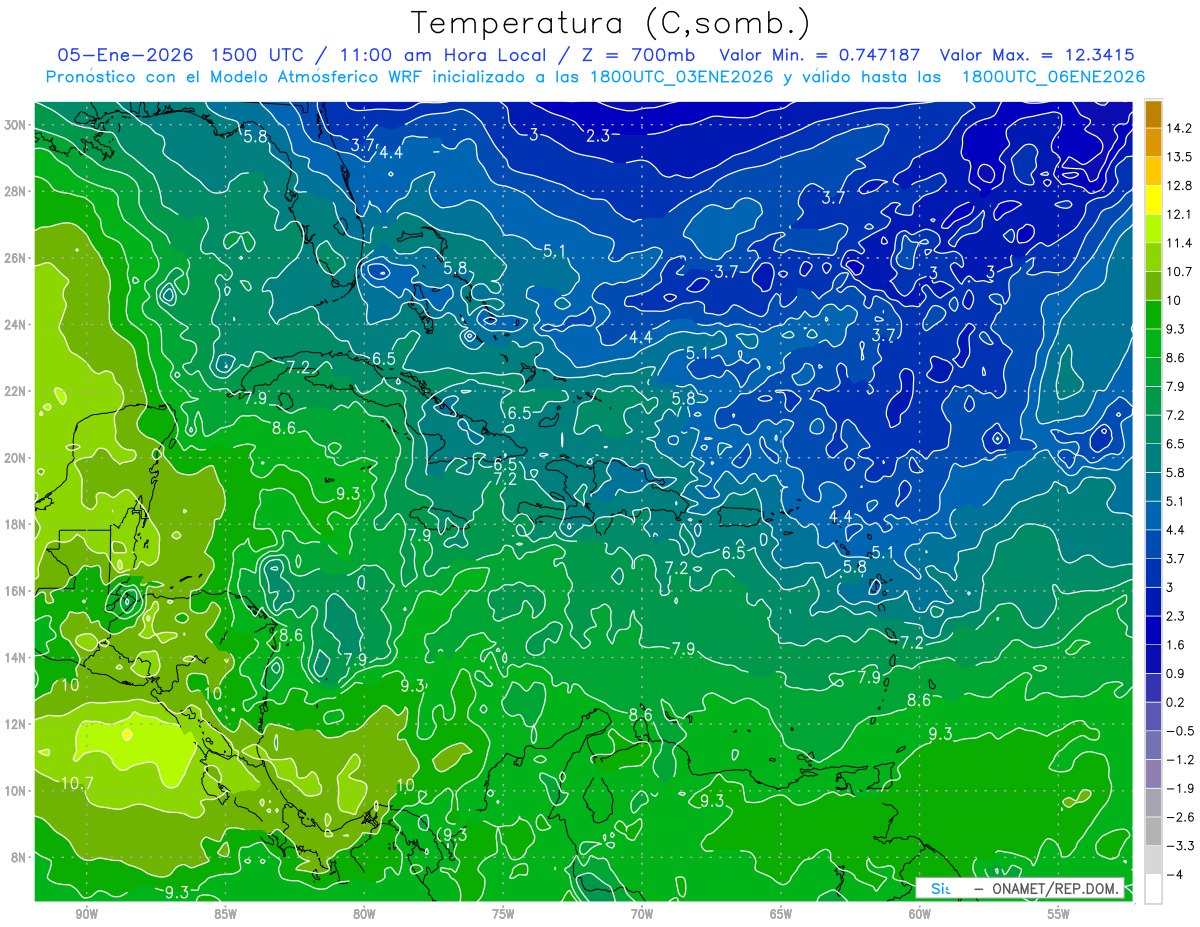The height and width of the screenshot is (927, 1200).
Task: Click the colorbar label "13.5"
Action: 1179,157
